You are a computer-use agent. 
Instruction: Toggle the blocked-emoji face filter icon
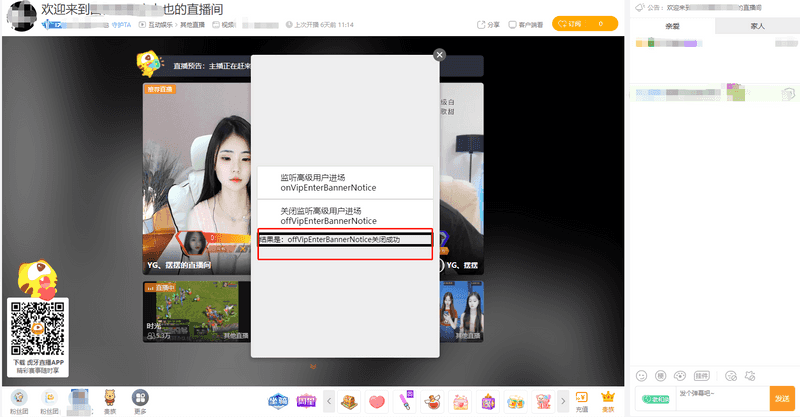731,376
